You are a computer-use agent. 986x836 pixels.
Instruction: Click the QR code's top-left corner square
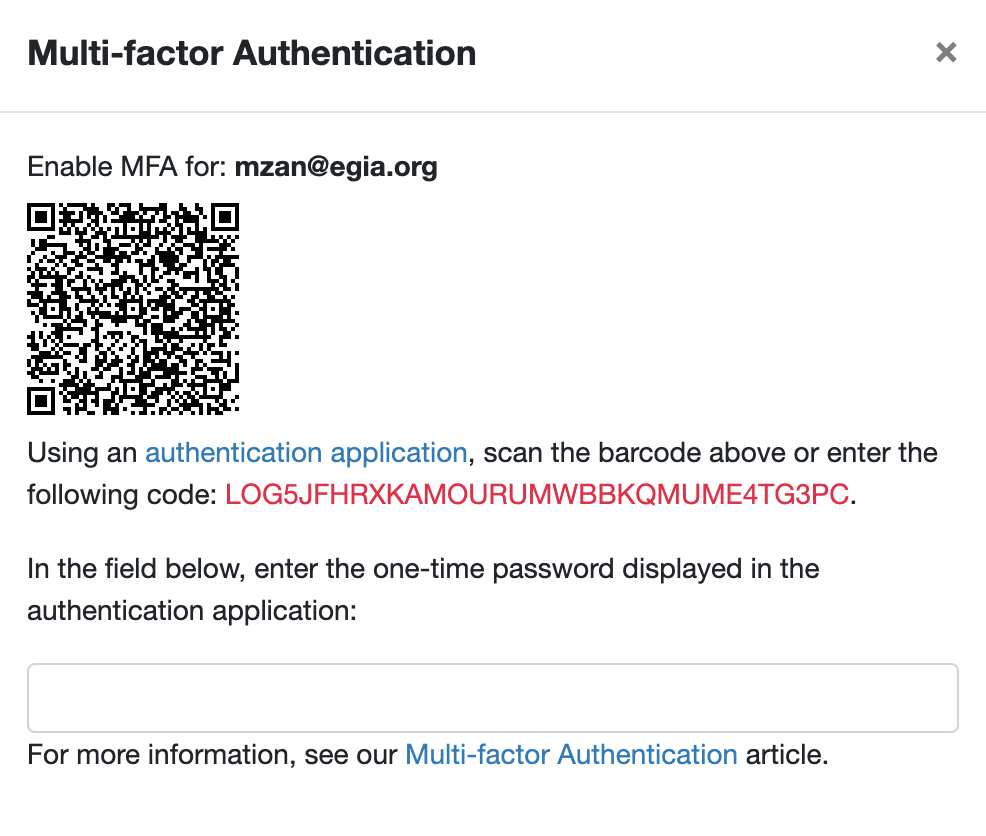(x=41, y=216)
